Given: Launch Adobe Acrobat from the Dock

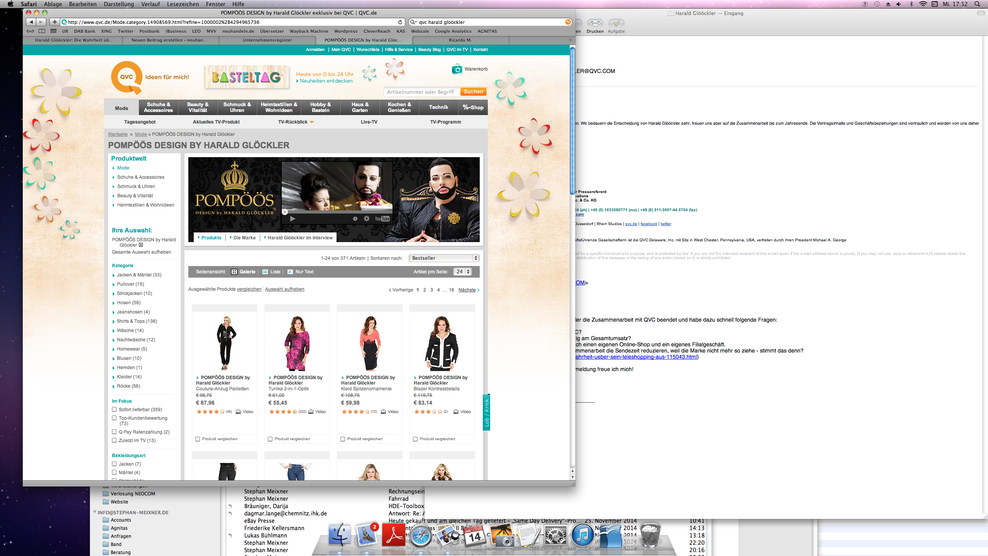Looking at the screenshot, I should coord(394,535).
